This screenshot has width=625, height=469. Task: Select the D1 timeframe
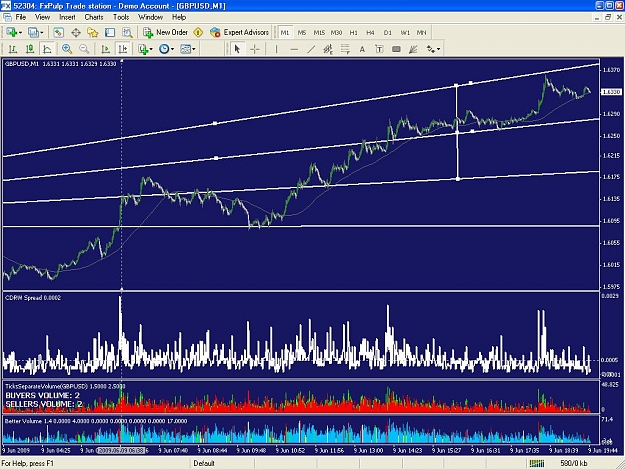coord(387,33)
